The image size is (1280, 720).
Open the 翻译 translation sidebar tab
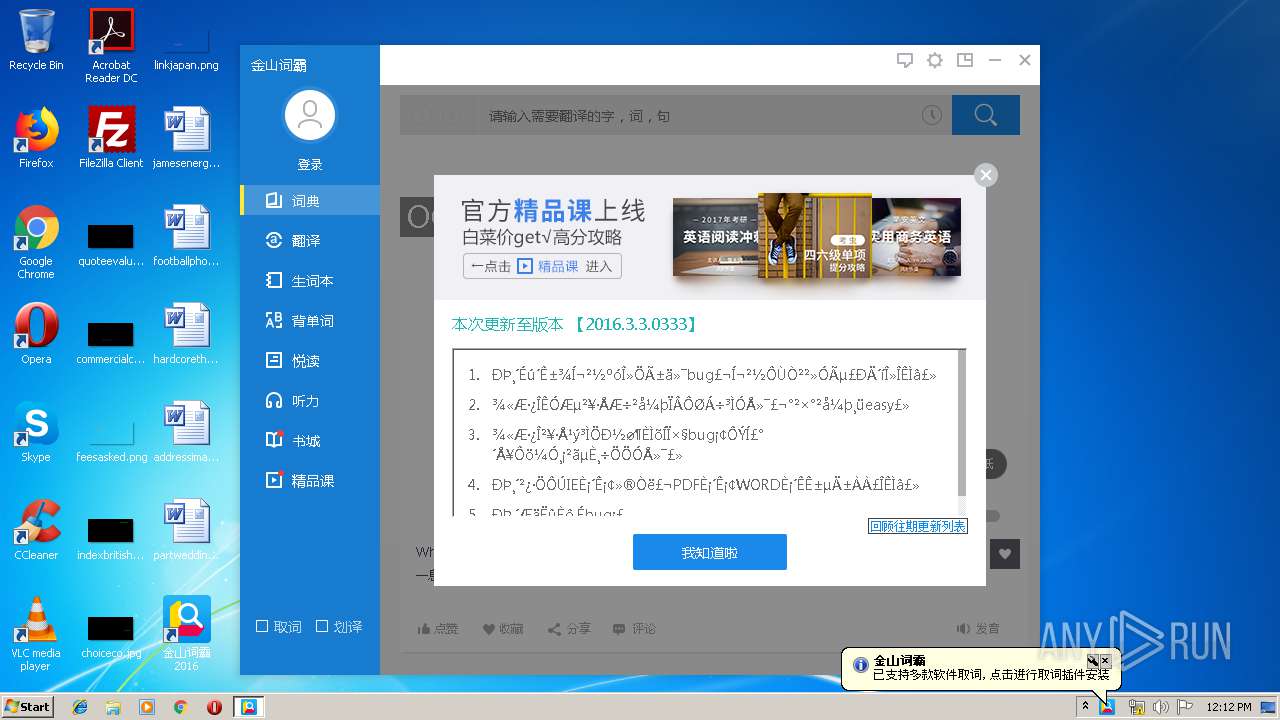coord(310,241)
